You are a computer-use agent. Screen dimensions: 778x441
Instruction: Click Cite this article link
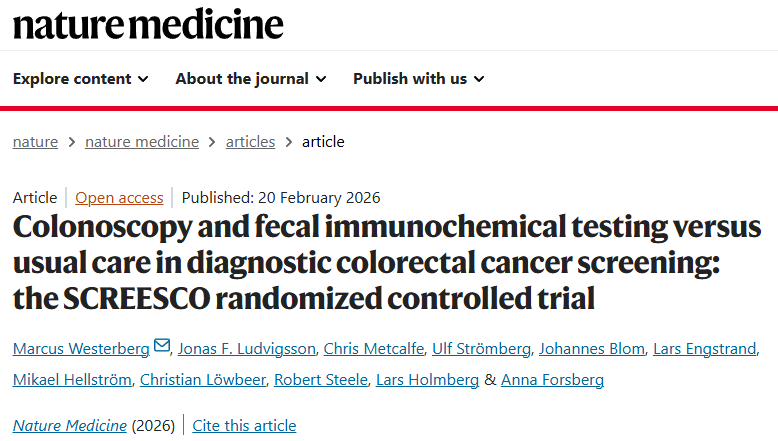[x=244, y=426]
